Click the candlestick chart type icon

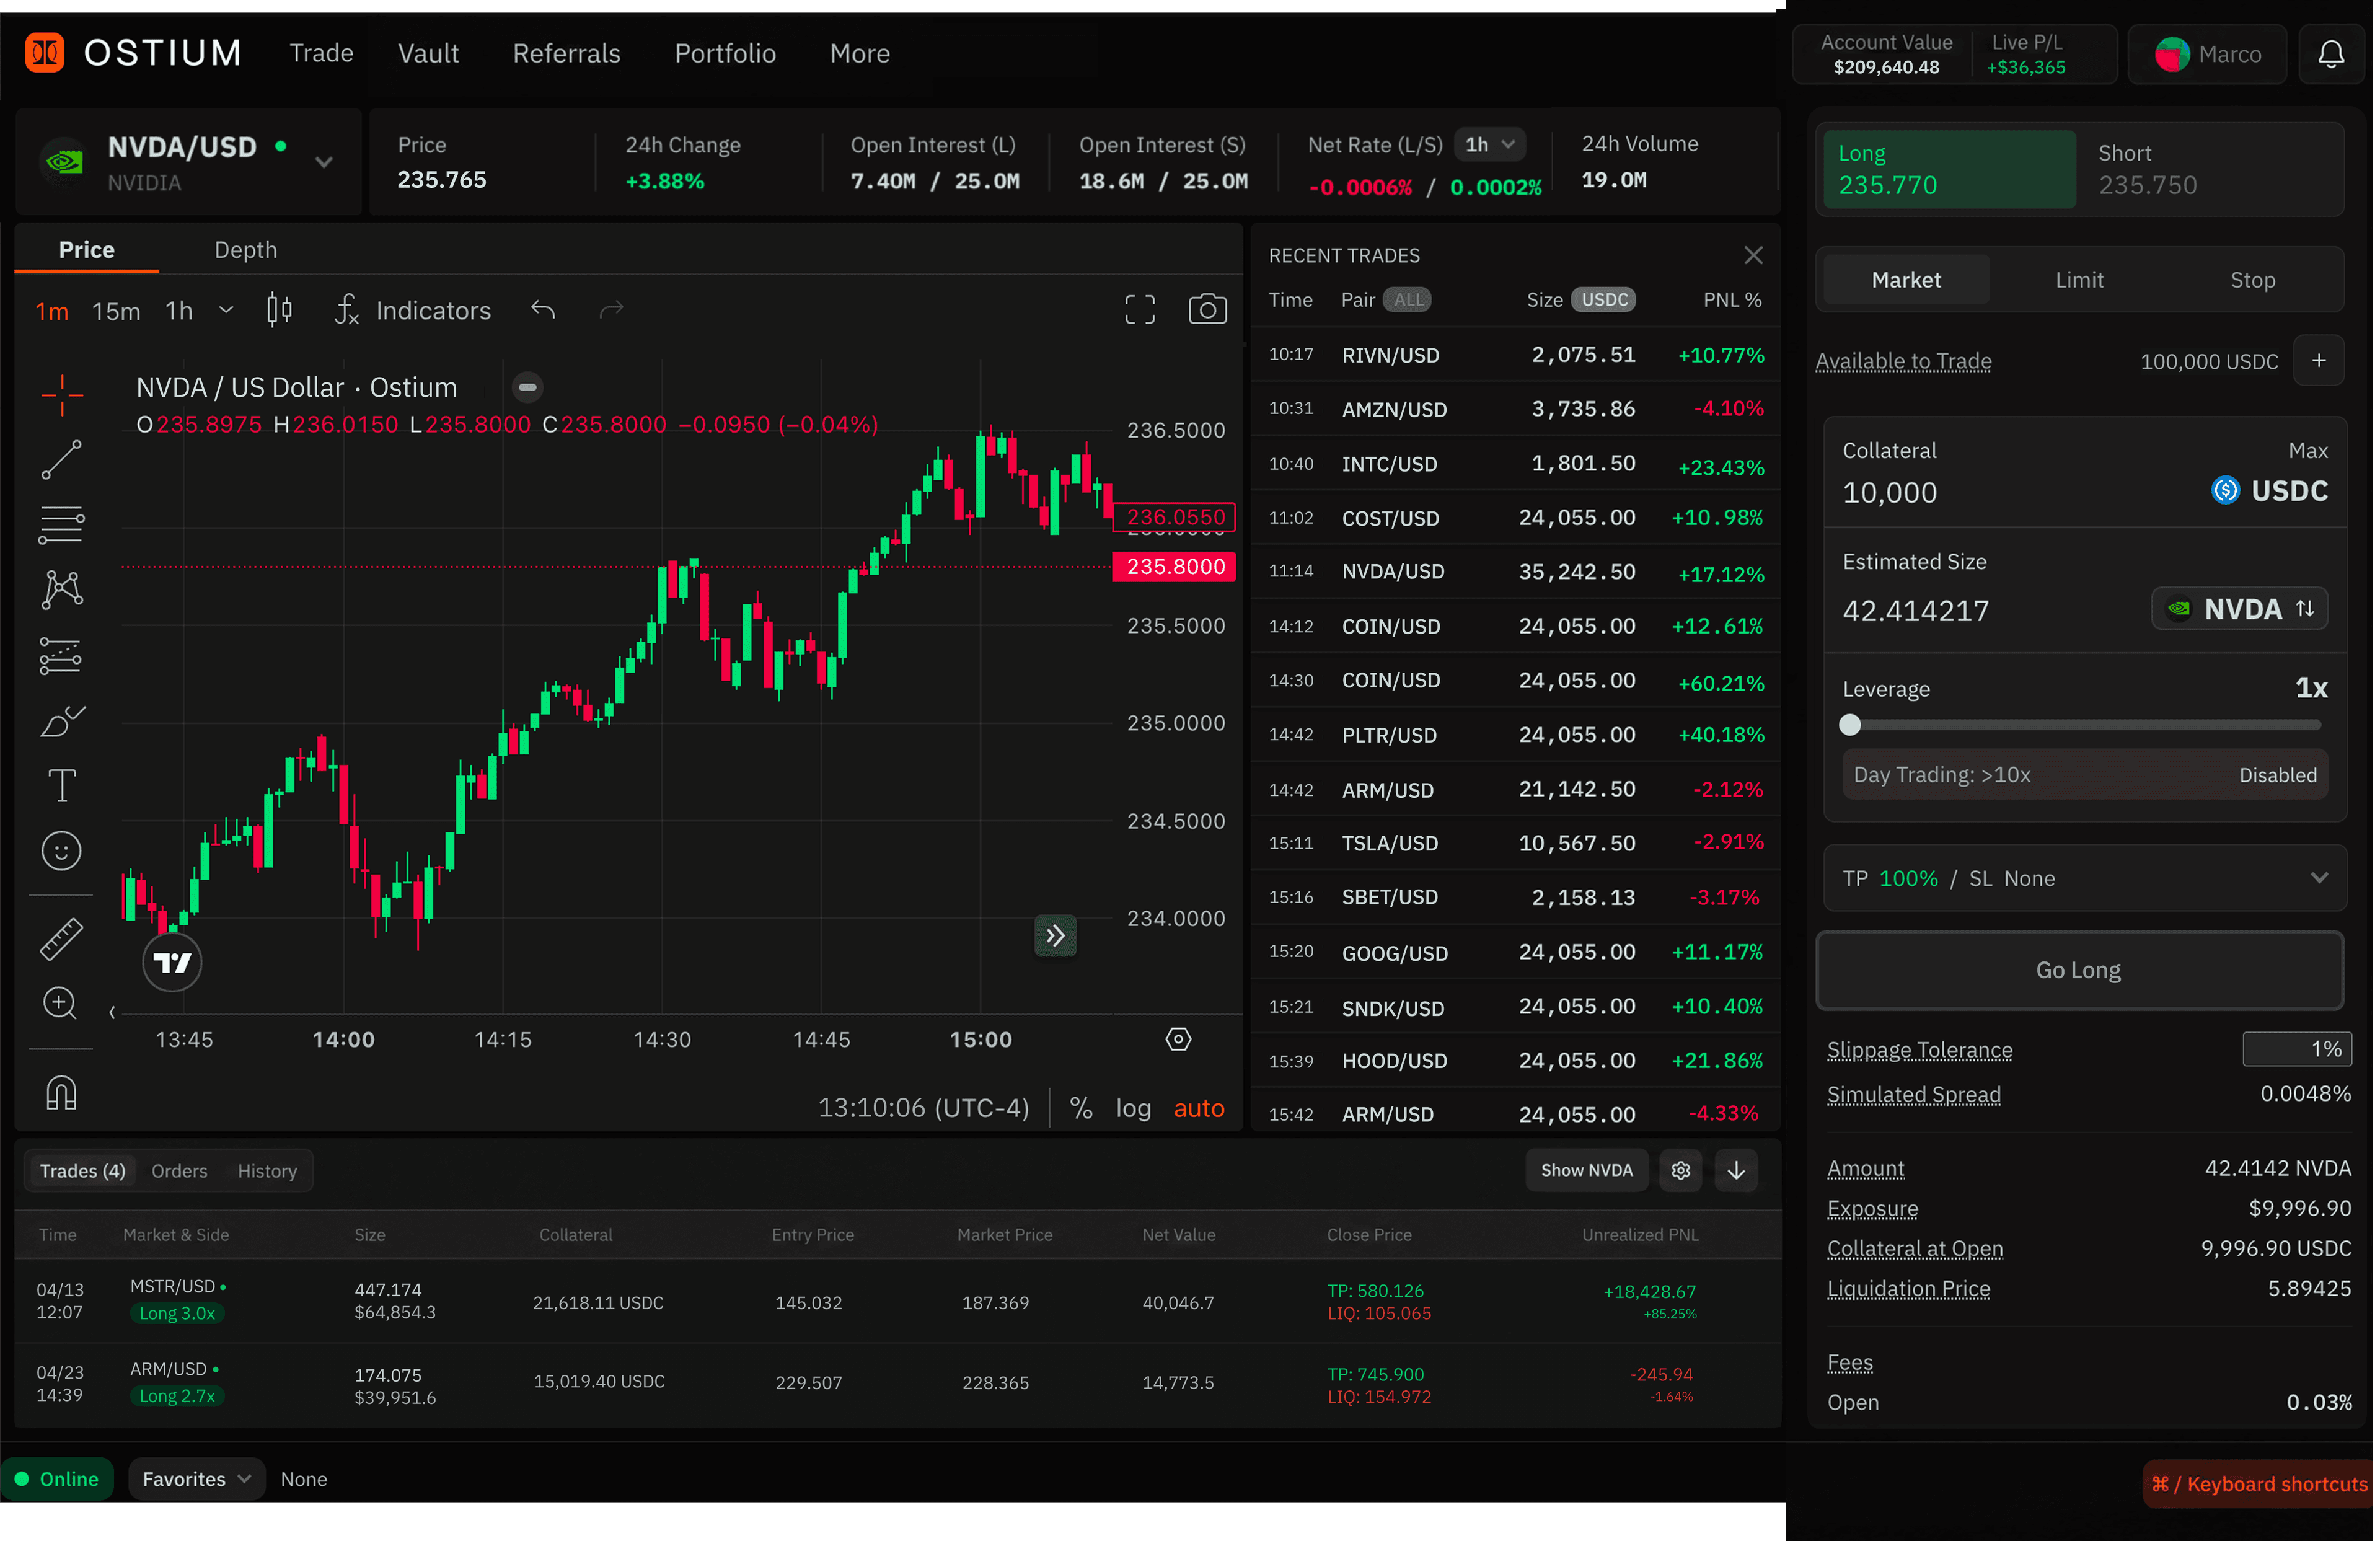280,310
